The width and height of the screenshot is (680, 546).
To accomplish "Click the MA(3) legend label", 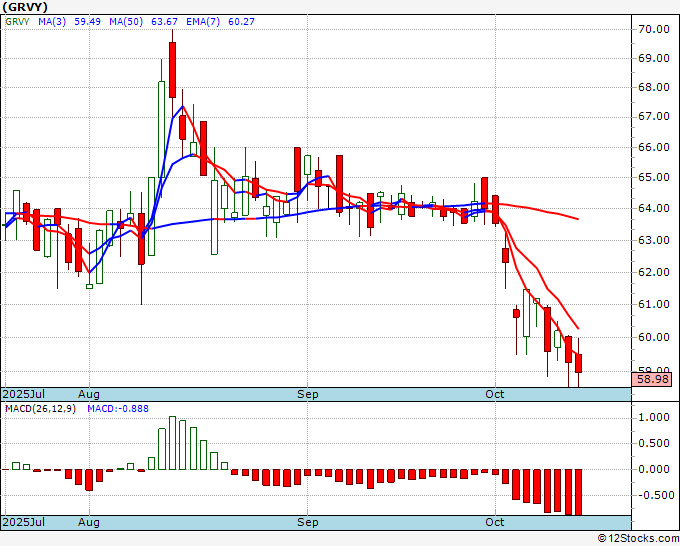I will tap(52, 22).
